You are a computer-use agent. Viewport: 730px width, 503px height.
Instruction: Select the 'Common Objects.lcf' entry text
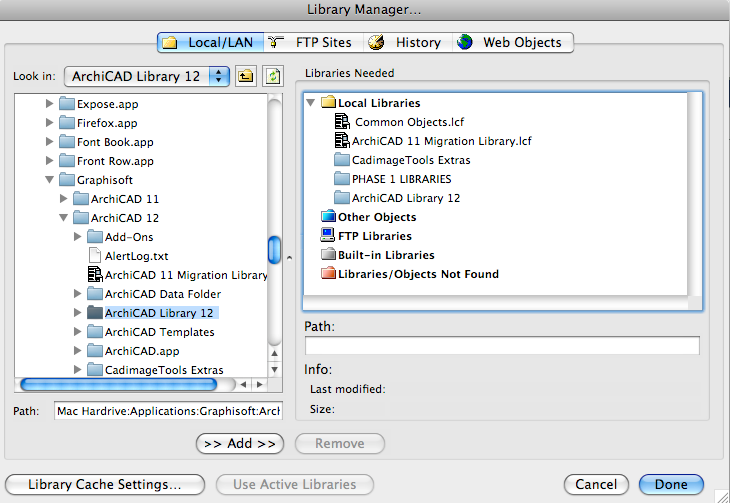click(x=409, y=122)
